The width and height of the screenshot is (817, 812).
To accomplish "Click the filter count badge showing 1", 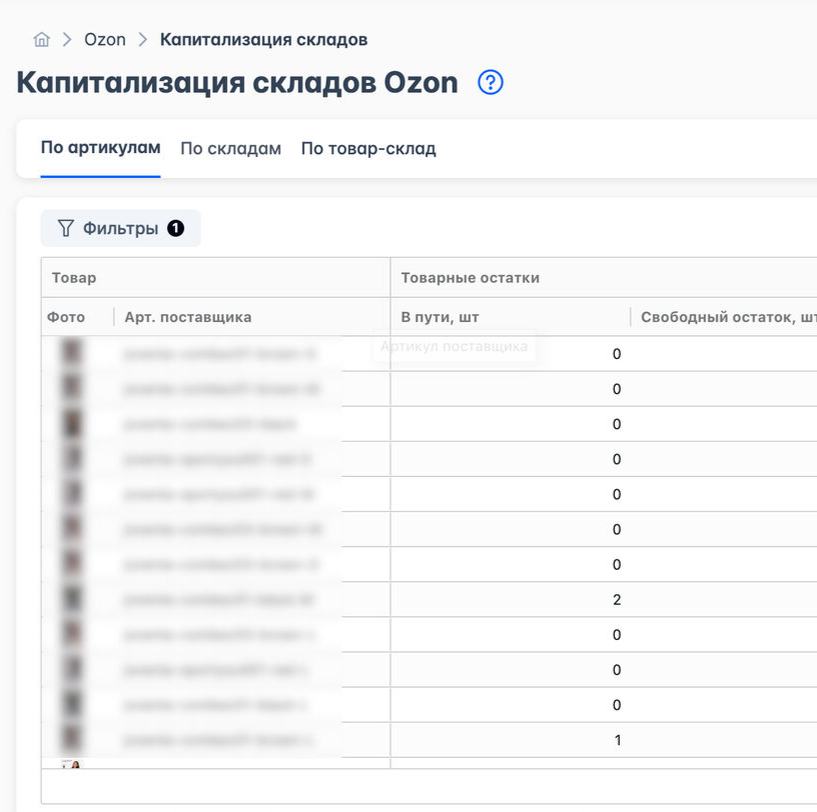I will (176, 228).
